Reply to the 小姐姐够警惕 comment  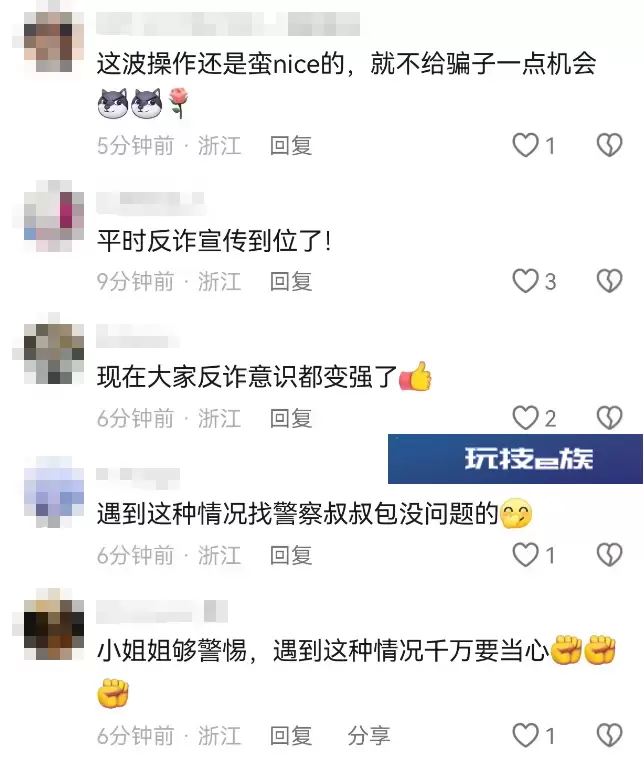click(x=291, y=736)
